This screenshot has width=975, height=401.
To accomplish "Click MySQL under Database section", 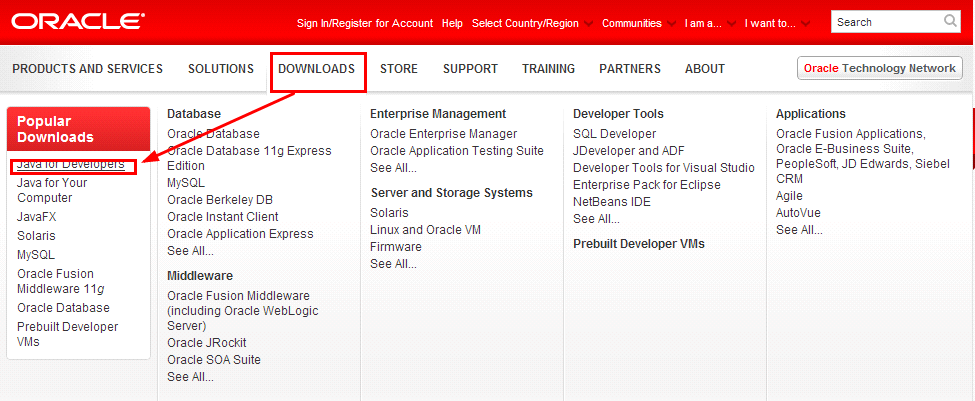I will pos(186,183).
